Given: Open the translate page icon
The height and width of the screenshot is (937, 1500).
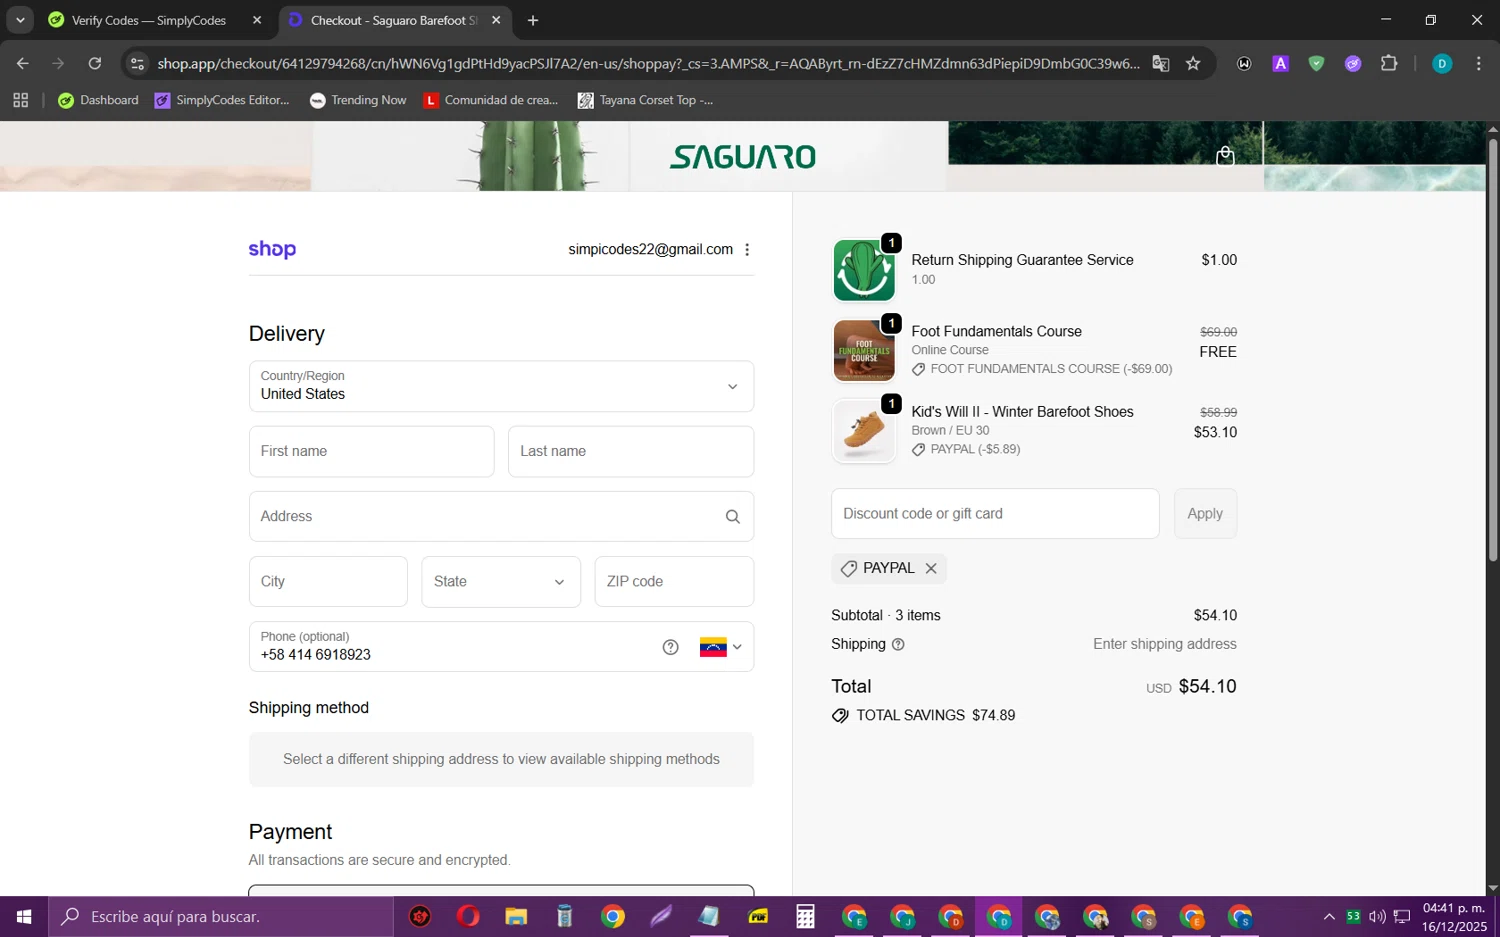Looking at the screenshot, I should [1161, 64].
